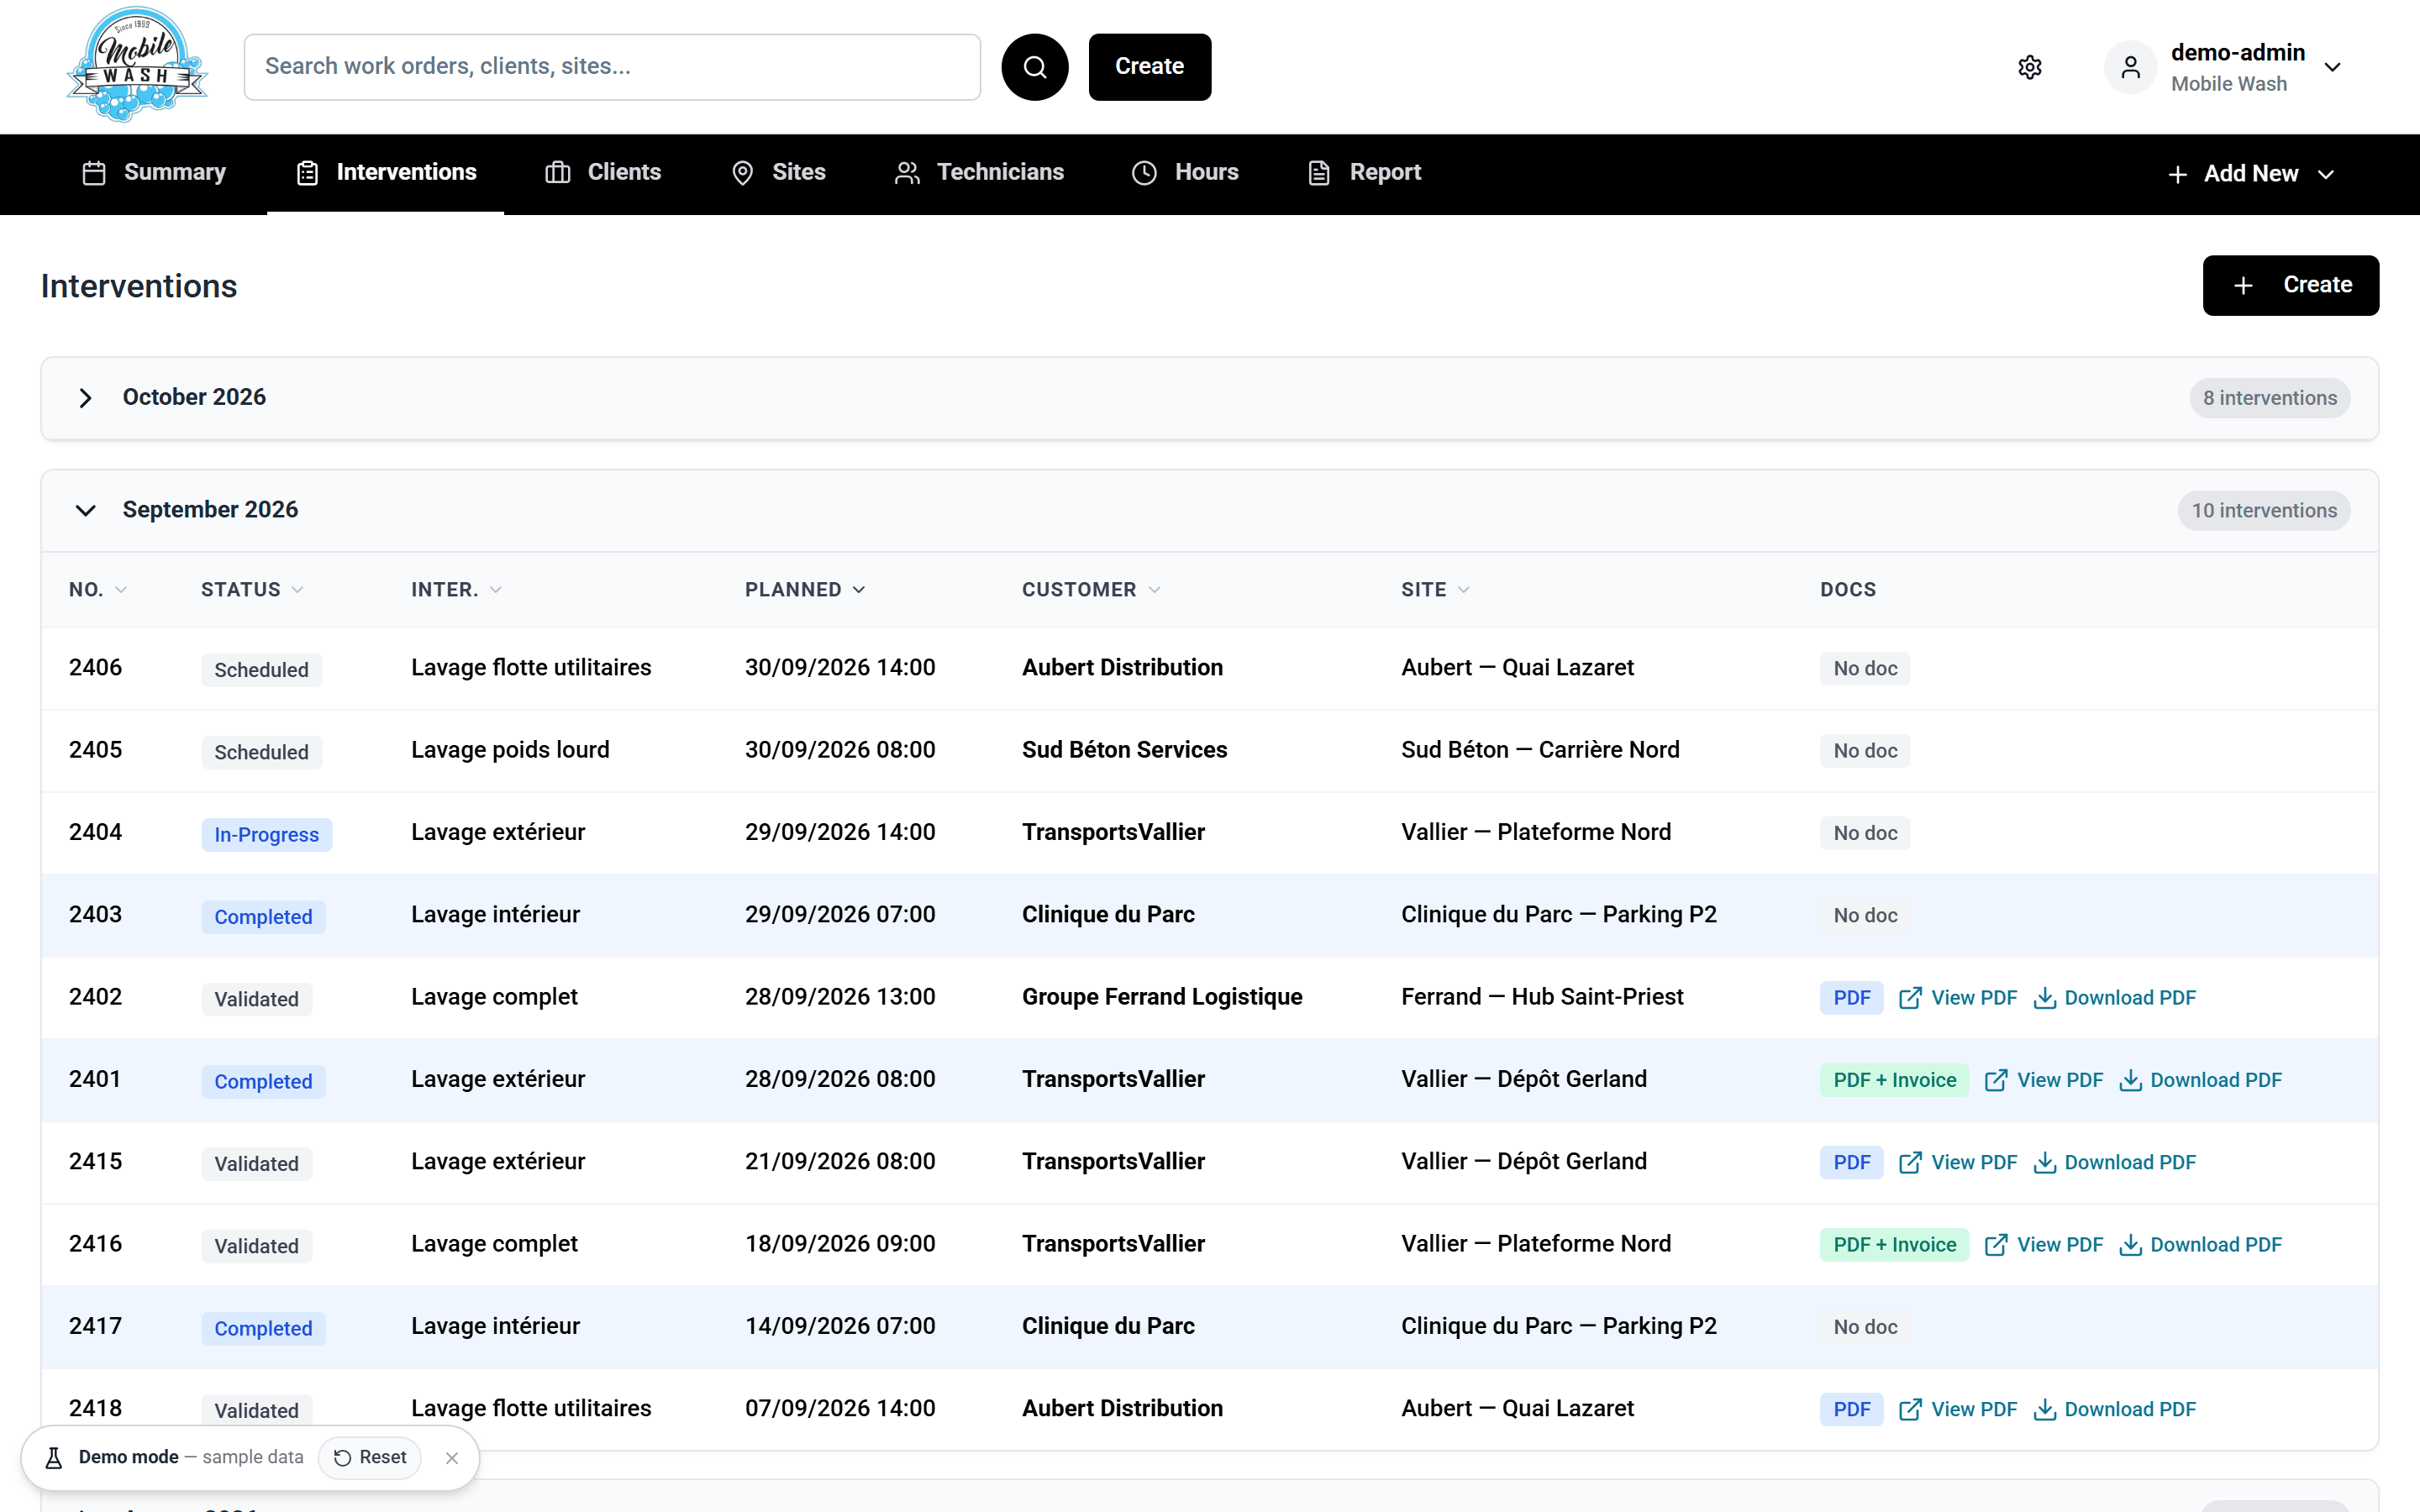Open the Add New dropdown menu
The width and height of the screenshot is (2420, 1512).
[2251, 174]
